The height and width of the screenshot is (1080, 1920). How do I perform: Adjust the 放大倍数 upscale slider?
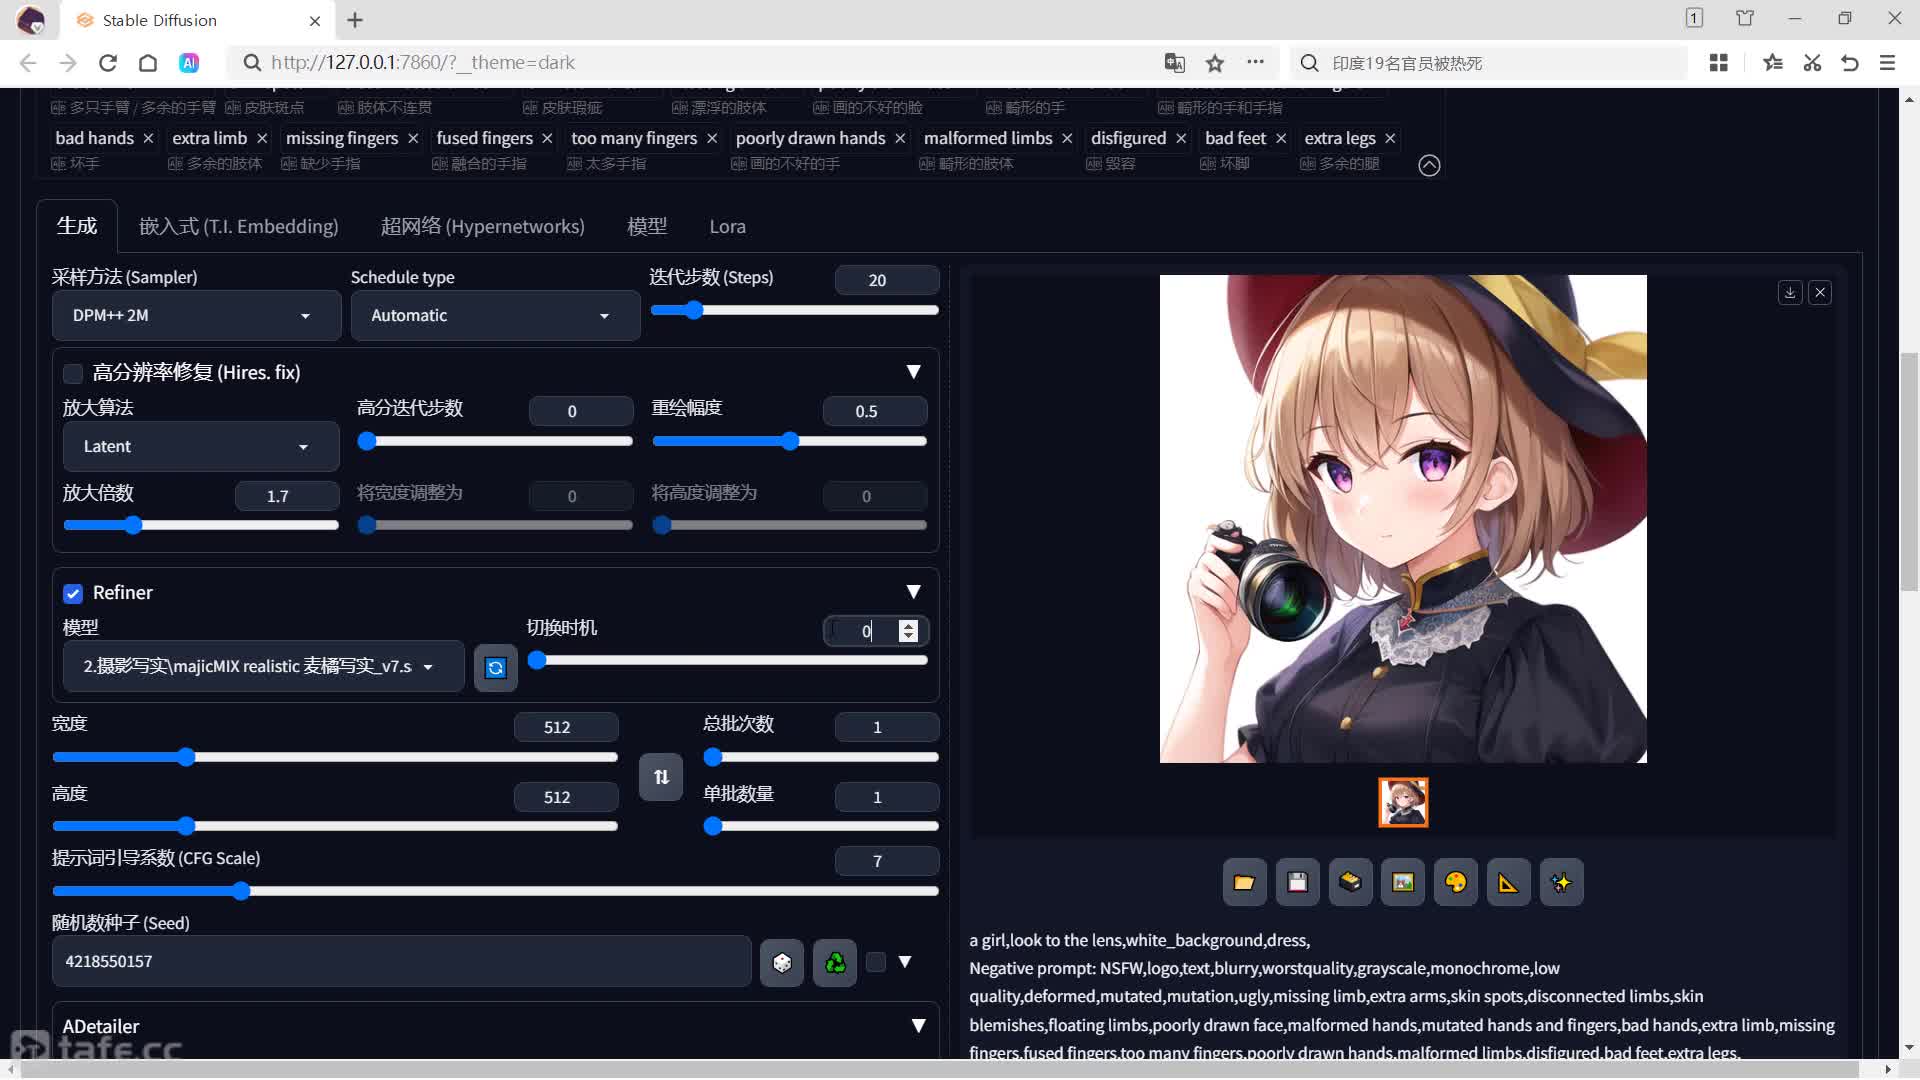point(201,525)
